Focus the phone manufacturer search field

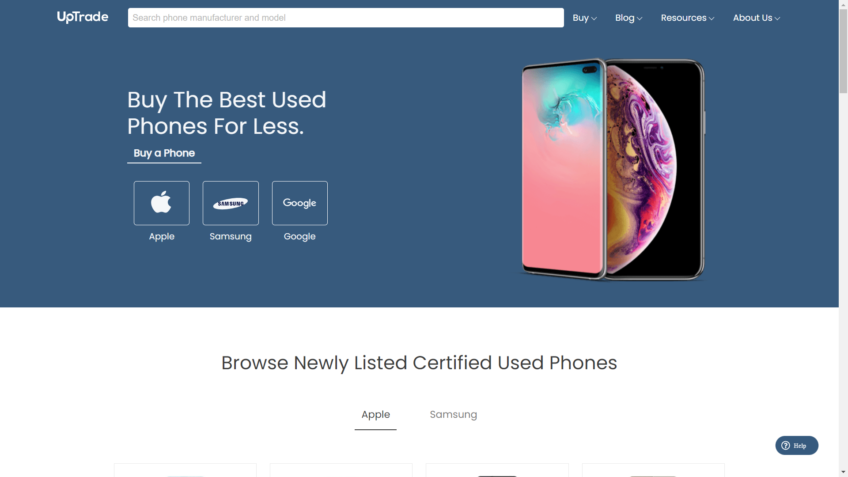coord(346,18)
